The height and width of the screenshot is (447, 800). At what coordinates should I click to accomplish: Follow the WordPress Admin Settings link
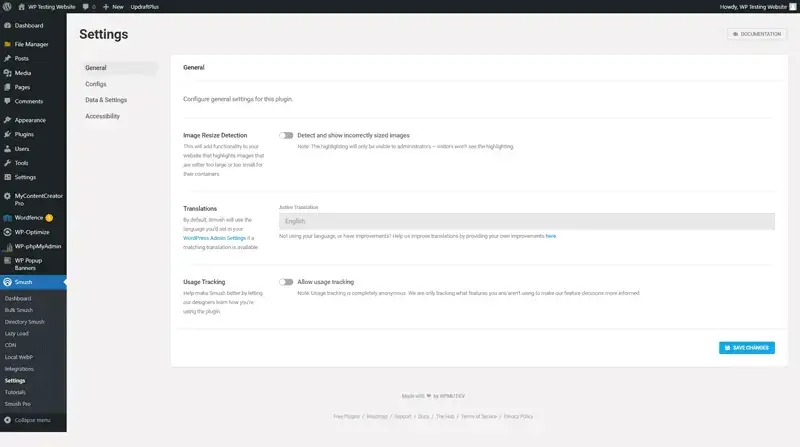[x=214, y=239]
